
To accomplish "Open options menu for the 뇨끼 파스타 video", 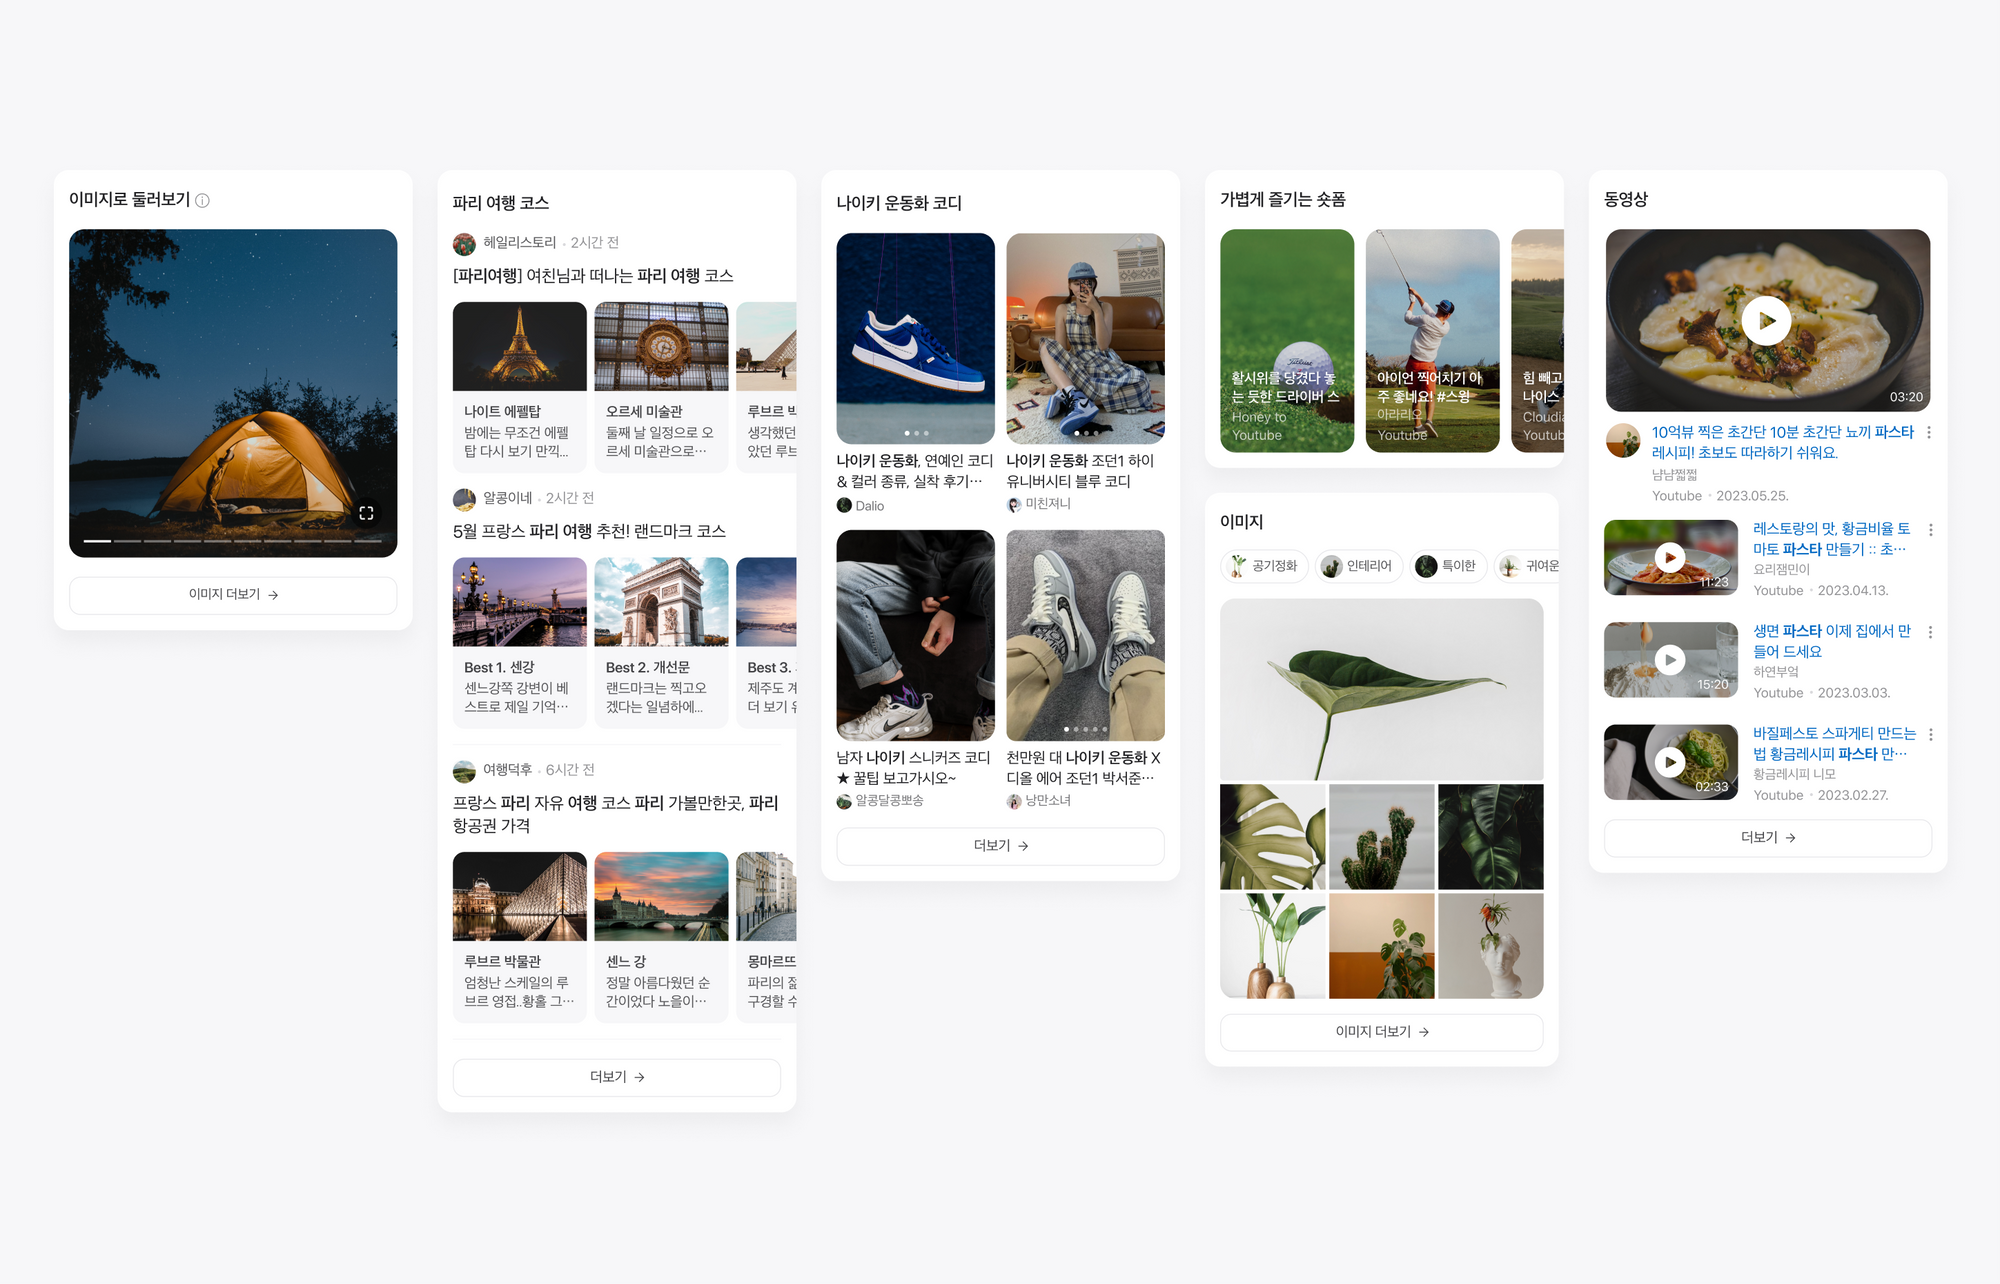I will tap(1930, 432).
